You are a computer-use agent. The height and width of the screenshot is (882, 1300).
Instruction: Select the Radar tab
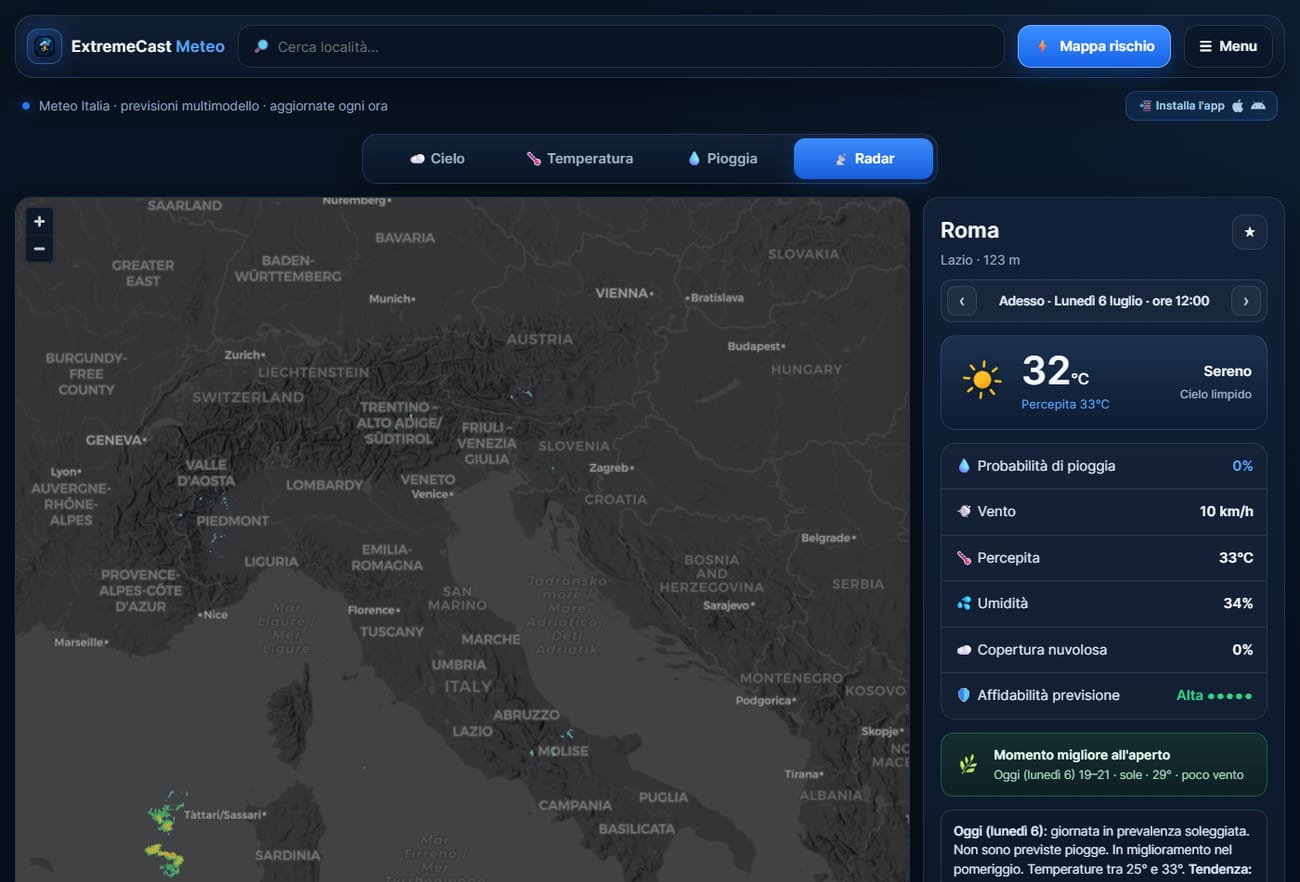(863, 159)
